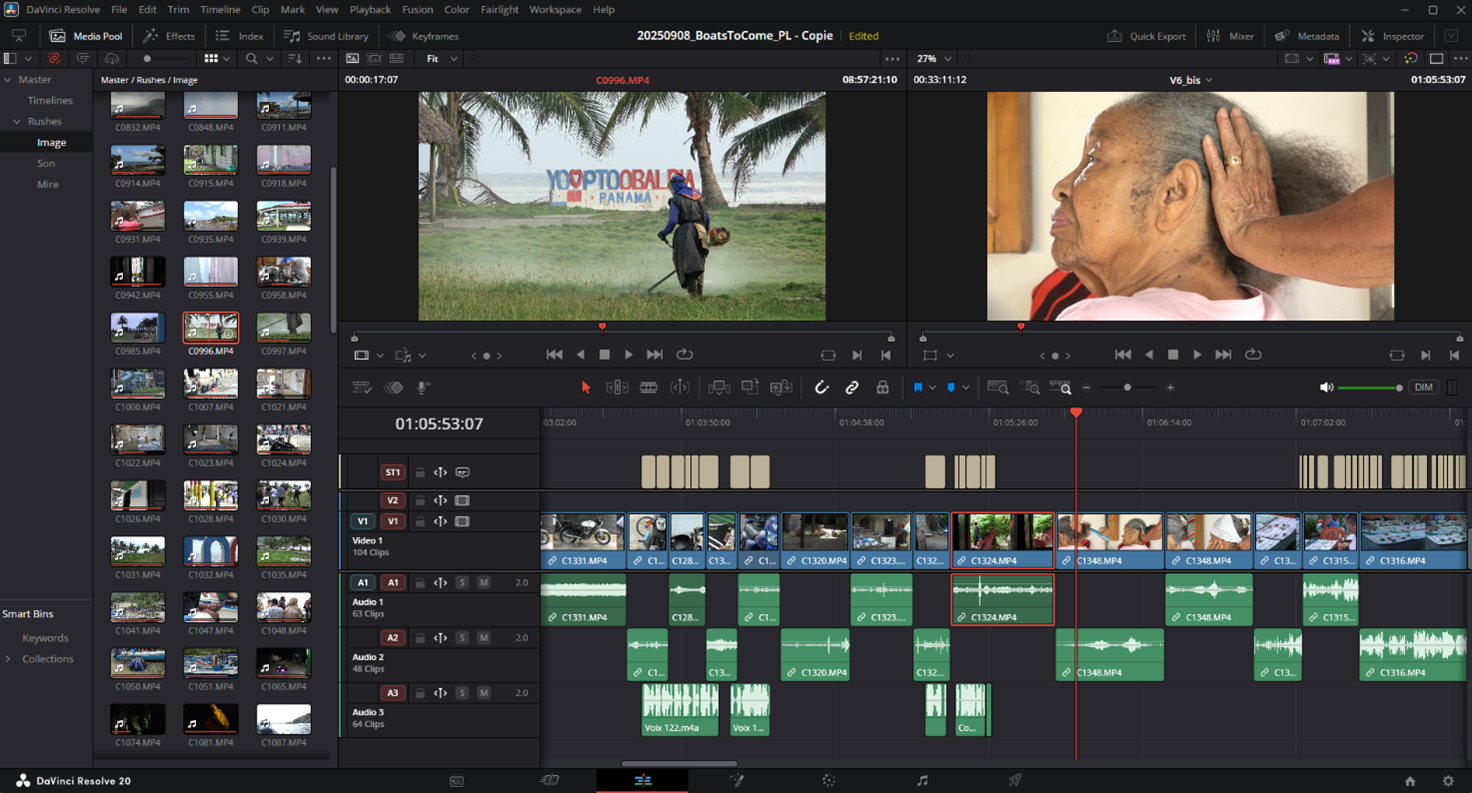Viewport: 1472px width, 793px height.
Task: Open the Deliver page rocket icon
Action: coord(1015,781)
